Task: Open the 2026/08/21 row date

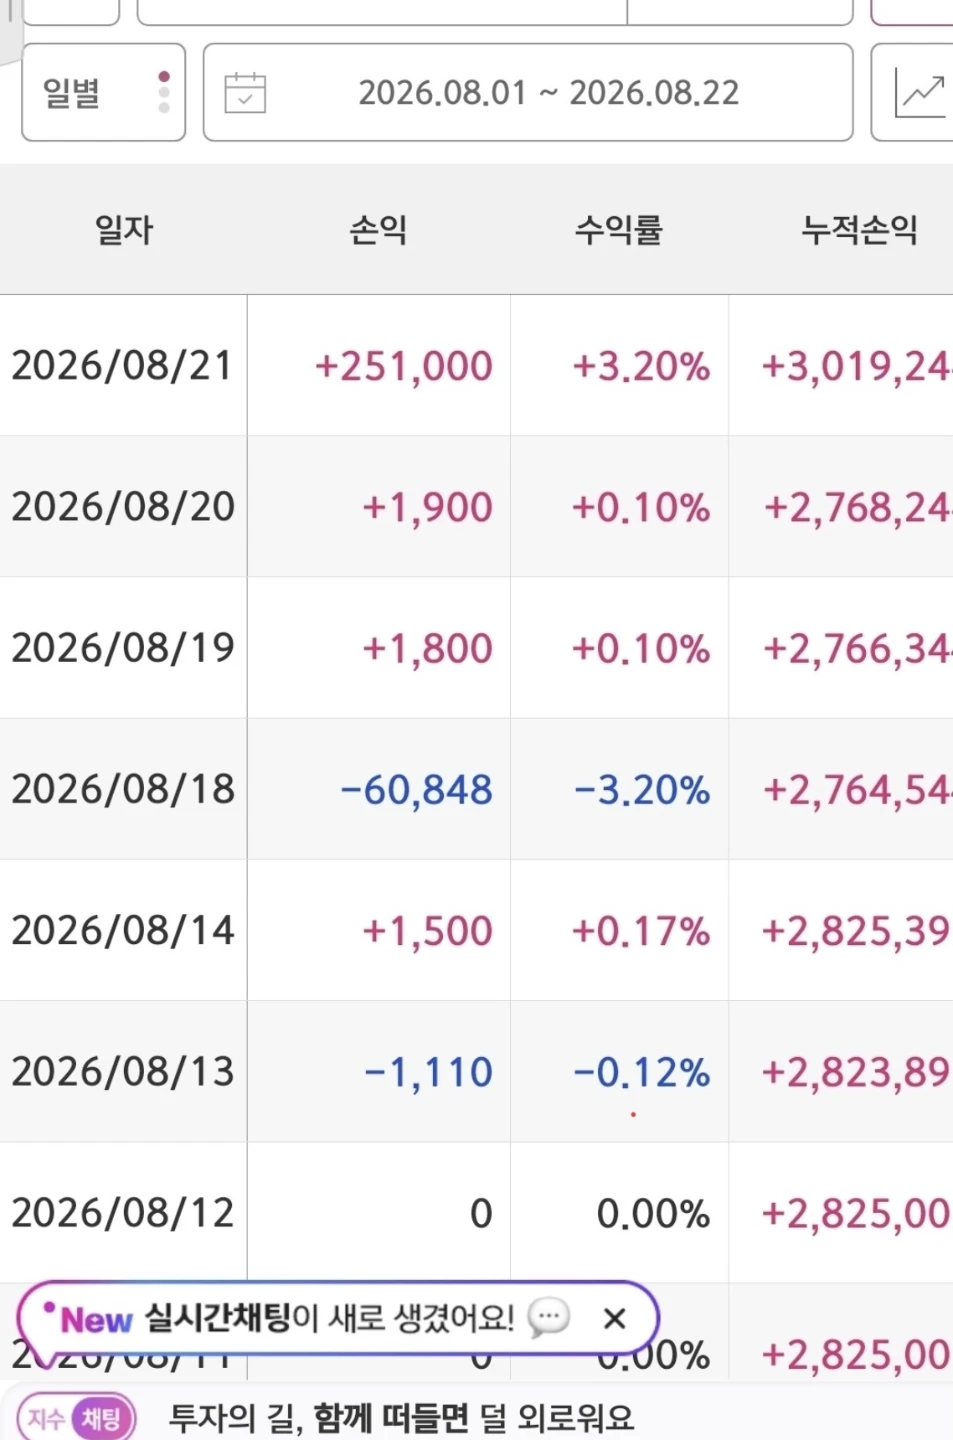Action: pyautogui.click(x=122, y=365)
